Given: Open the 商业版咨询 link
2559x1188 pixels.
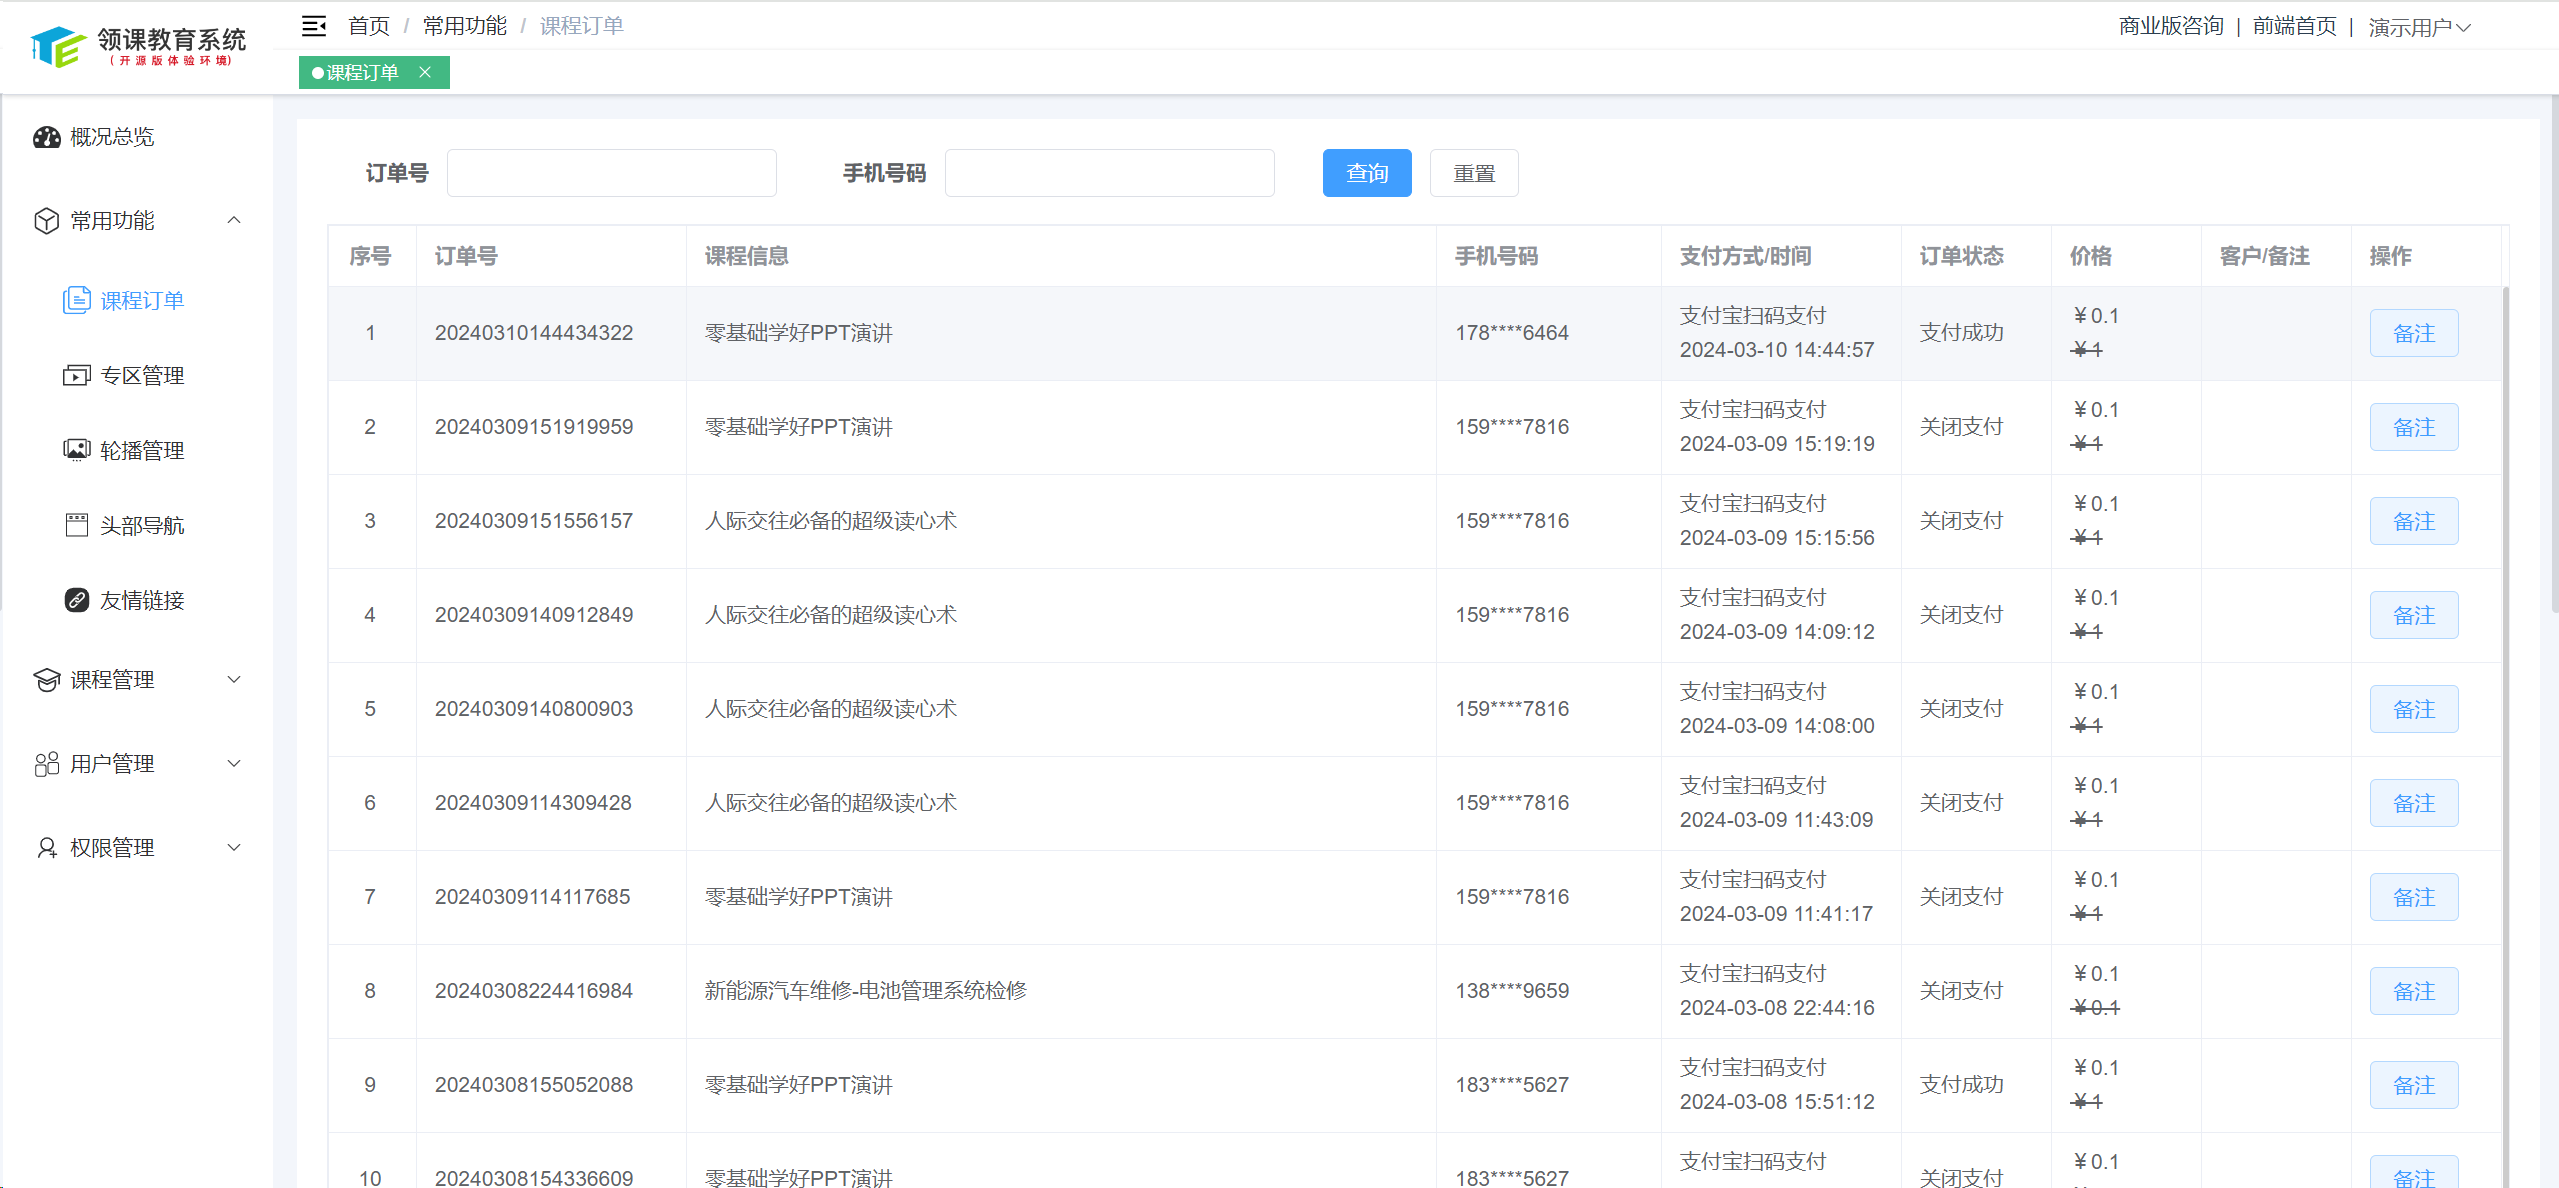Looking at the screenshot, I should tap(2170, 26).
